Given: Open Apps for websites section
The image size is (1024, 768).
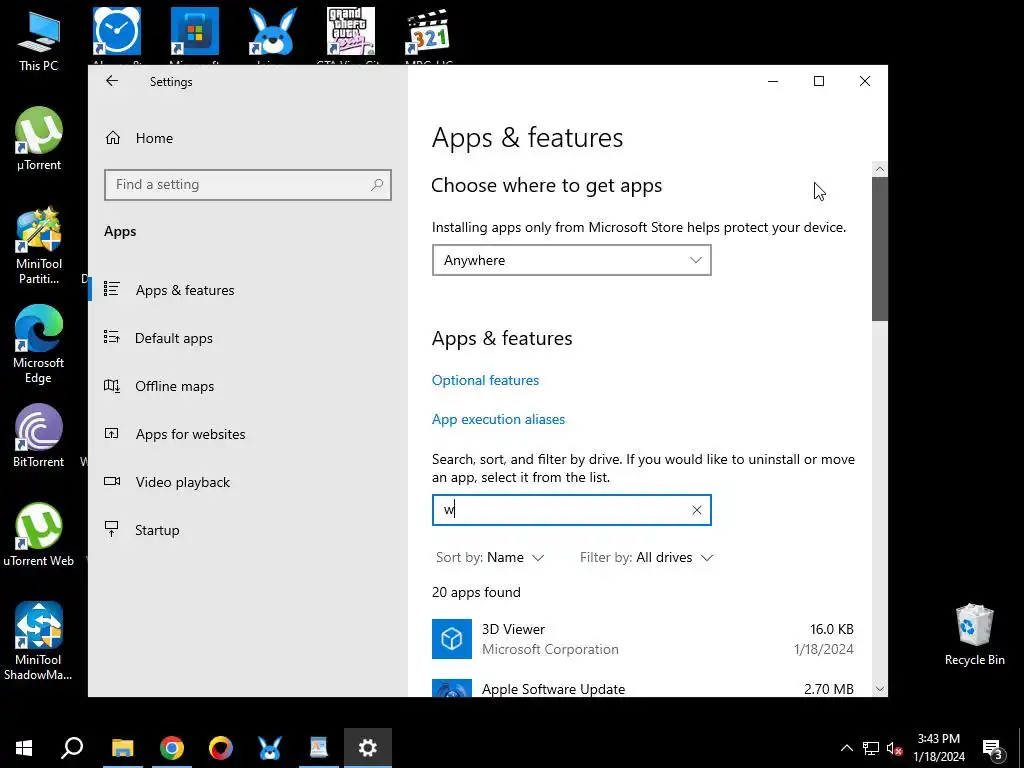Looking at the screenshot, I should (x=190, y=434).
